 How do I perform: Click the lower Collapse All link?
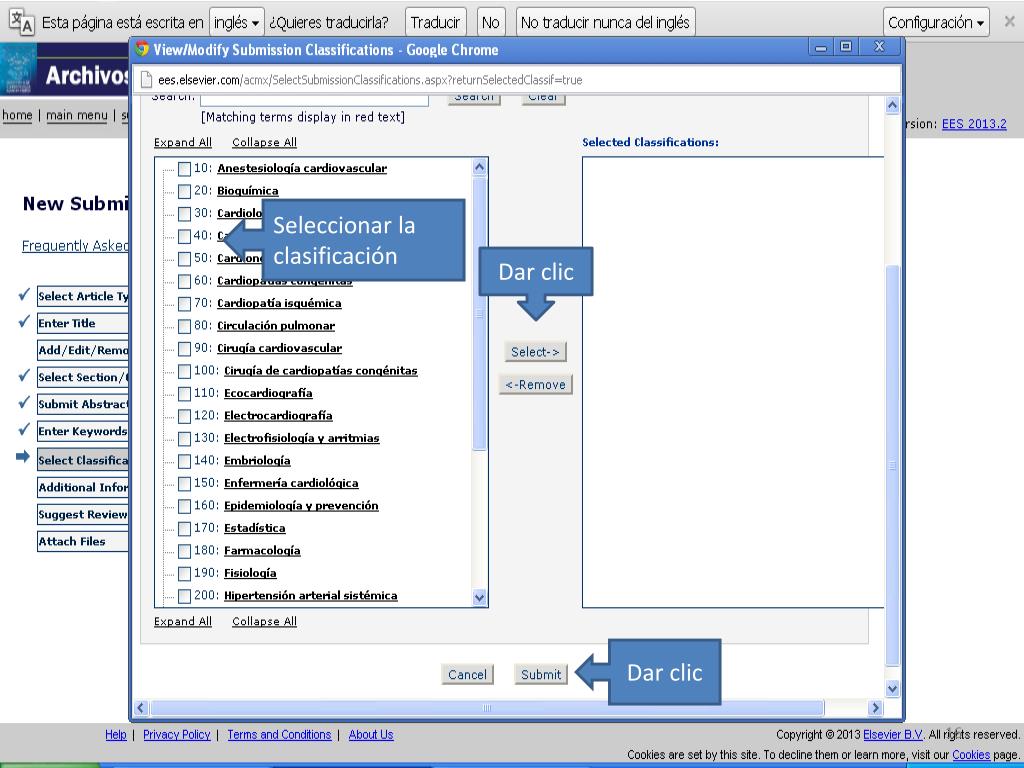264,622
